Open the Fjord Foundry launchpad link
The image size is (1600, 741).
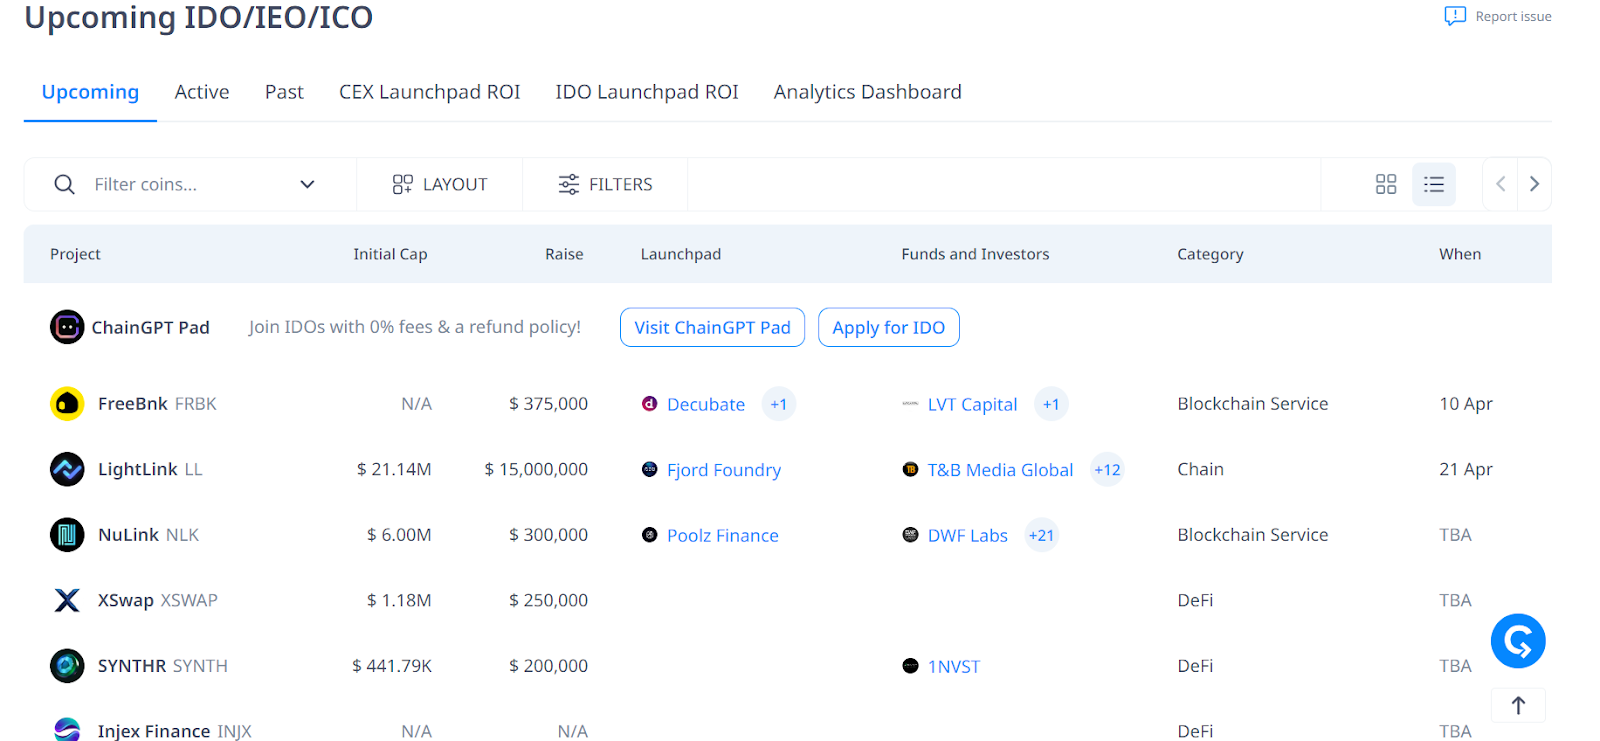click(x=724, y=470)
